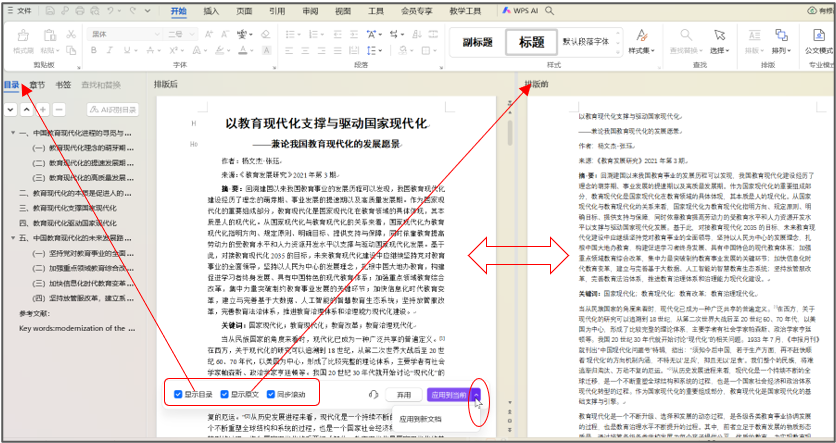Screen dimensions: 836x443
Task: Open the 文件 menu
Action: [x=20, y=11]
